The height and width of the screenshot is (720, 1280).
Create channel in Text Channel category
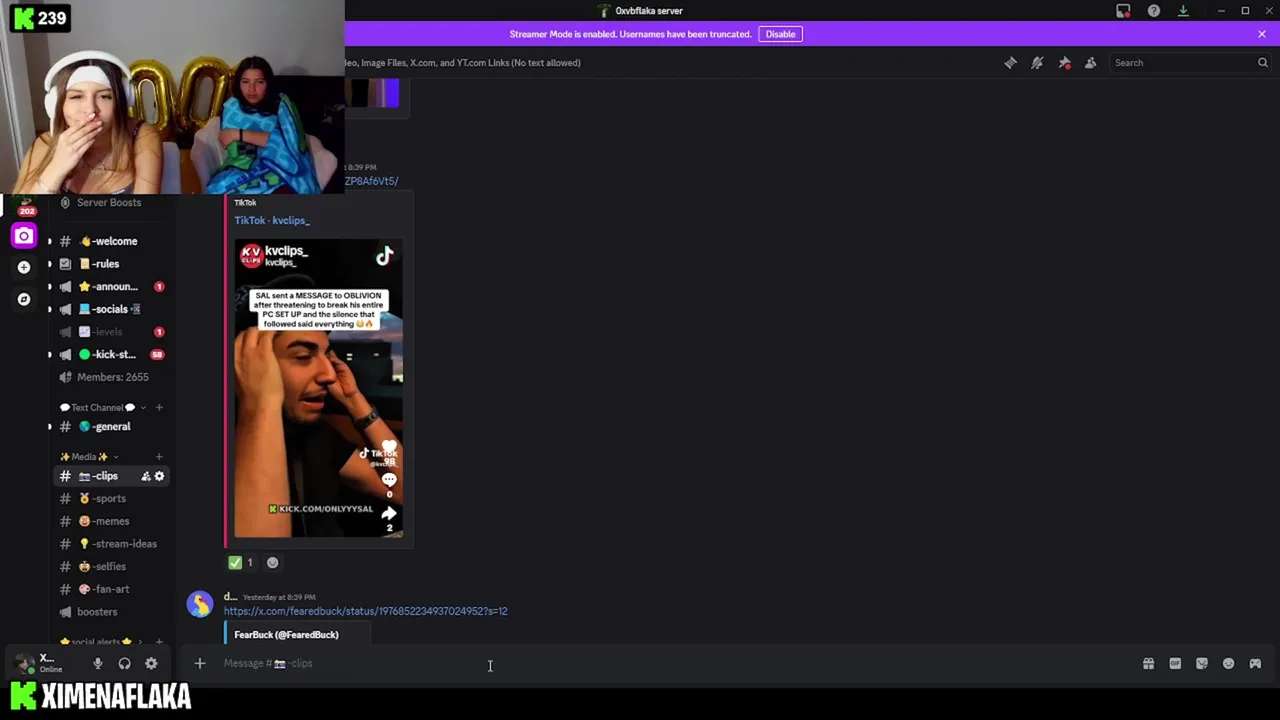(159, 407)
